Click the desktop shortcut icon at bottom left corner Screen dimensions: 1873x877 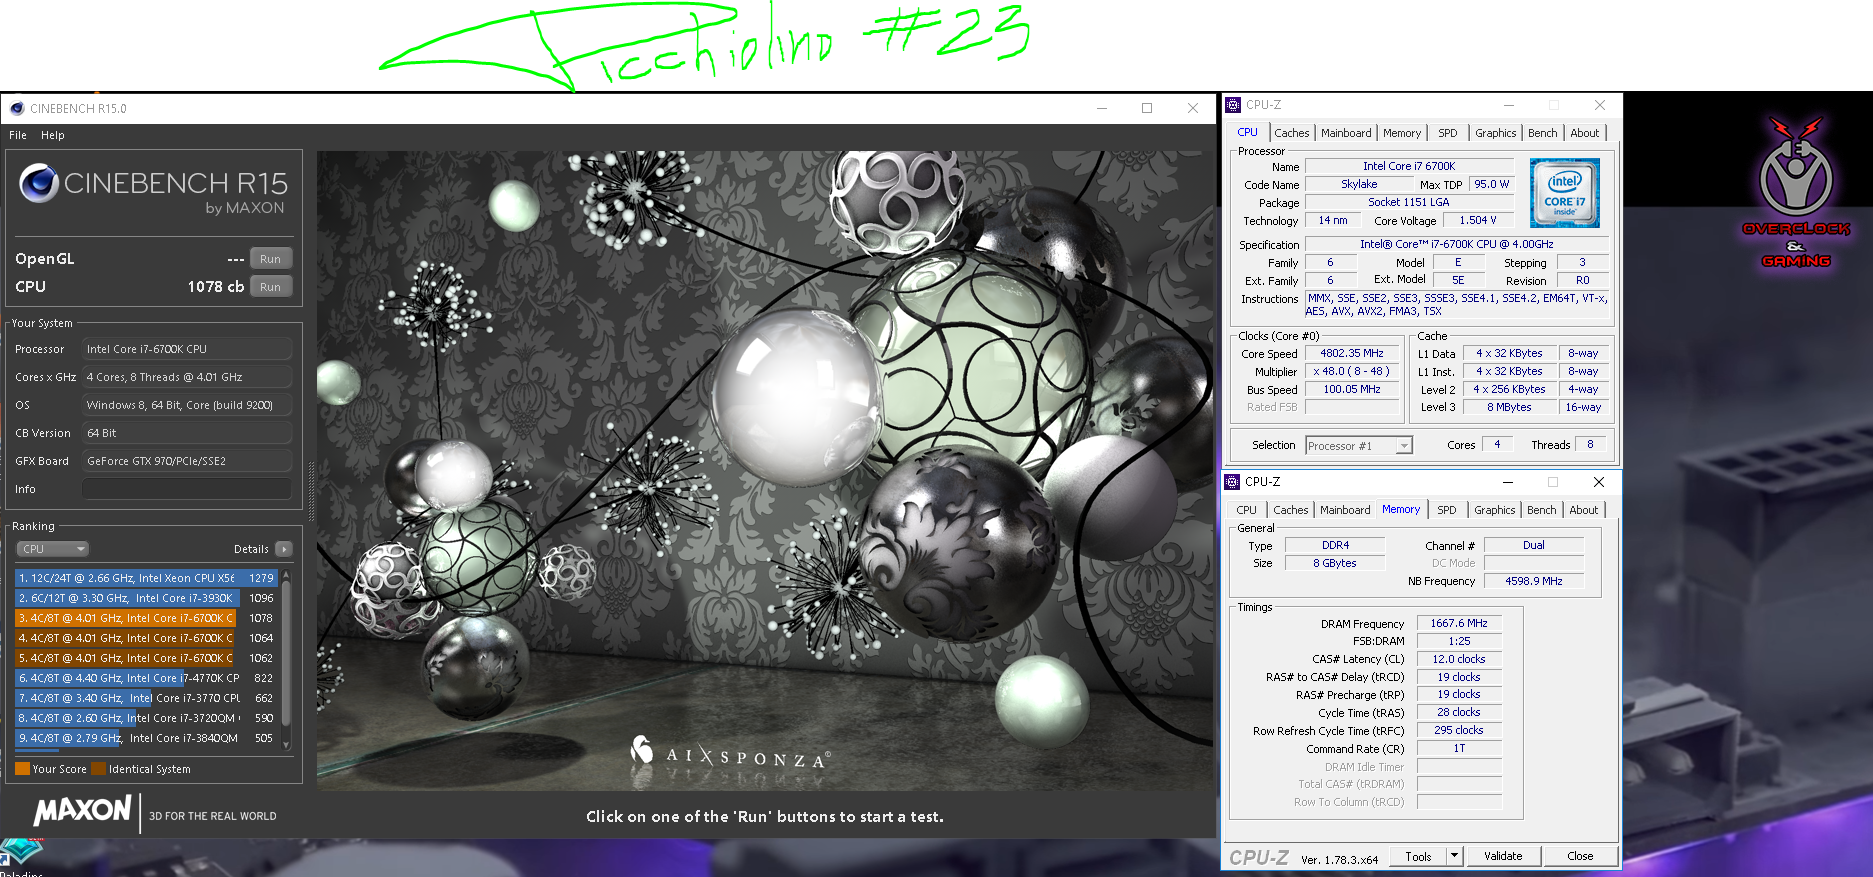click(20, 852)
